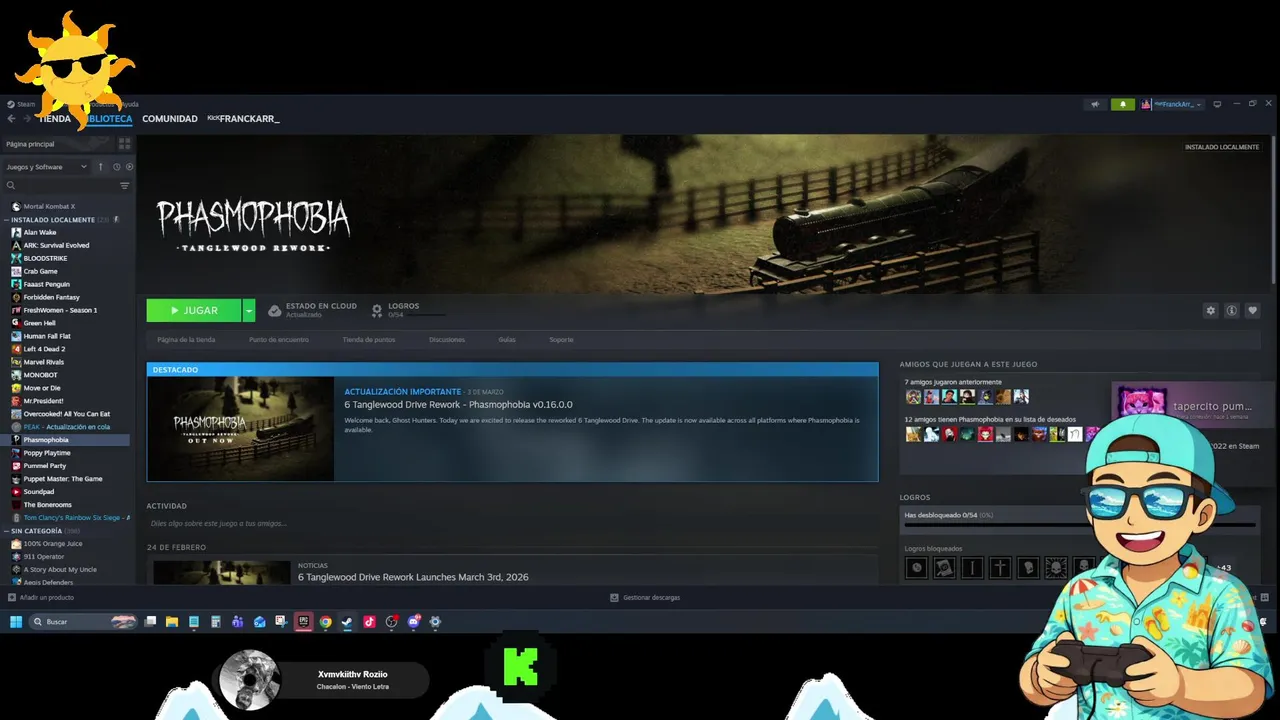Open advanced filter options icon

[125, 185]
